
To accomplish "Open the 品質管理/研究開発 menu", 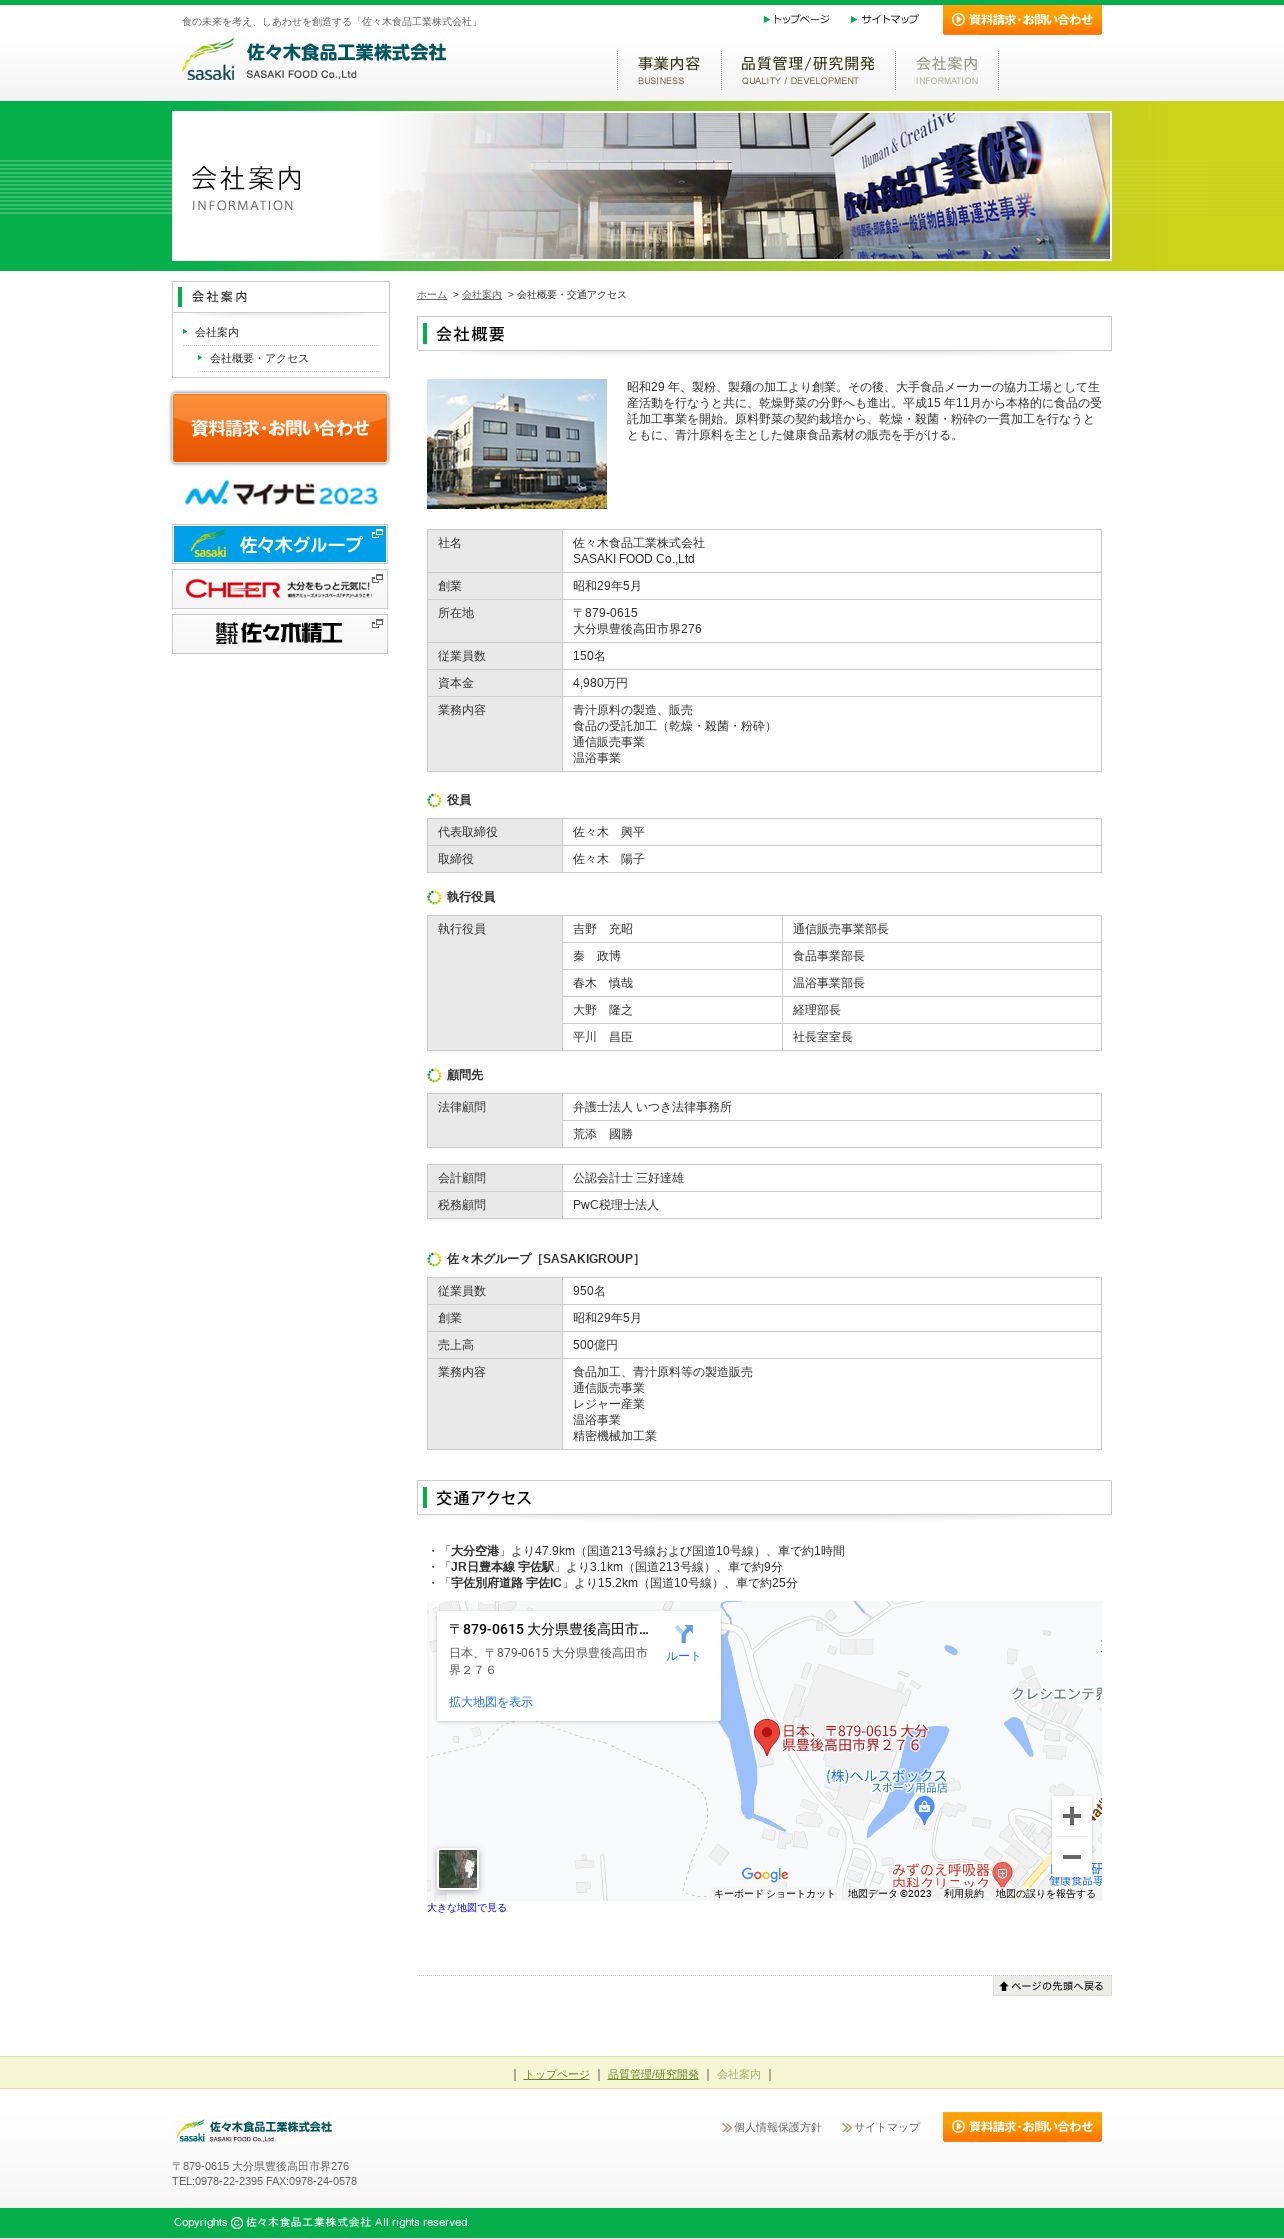I will (x=808, y=70).
